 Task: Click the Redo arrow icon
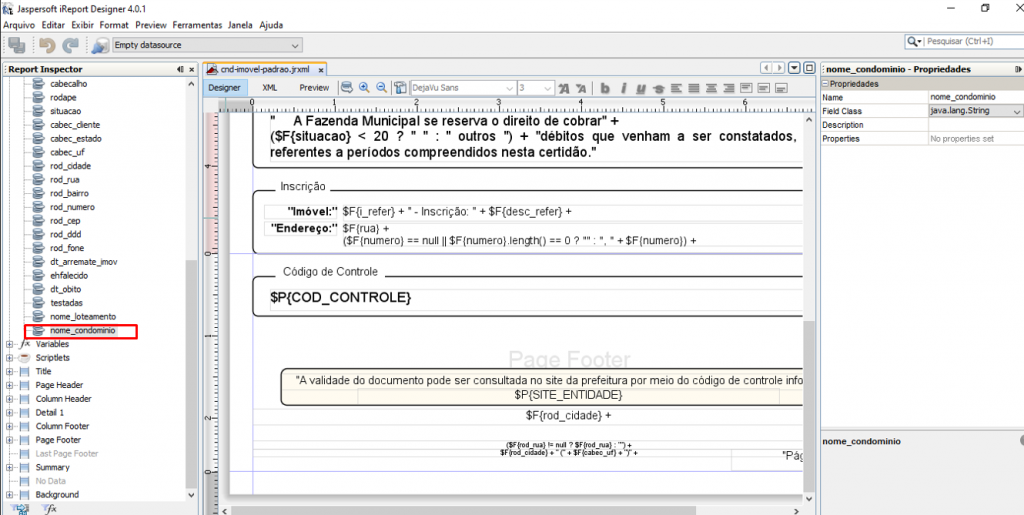(x=71, y=45)
